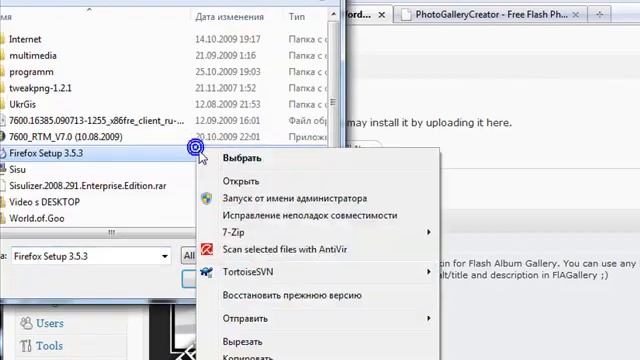Click the red AntiVir umbrella icon

pyautogui.click(x=207, y=249)
